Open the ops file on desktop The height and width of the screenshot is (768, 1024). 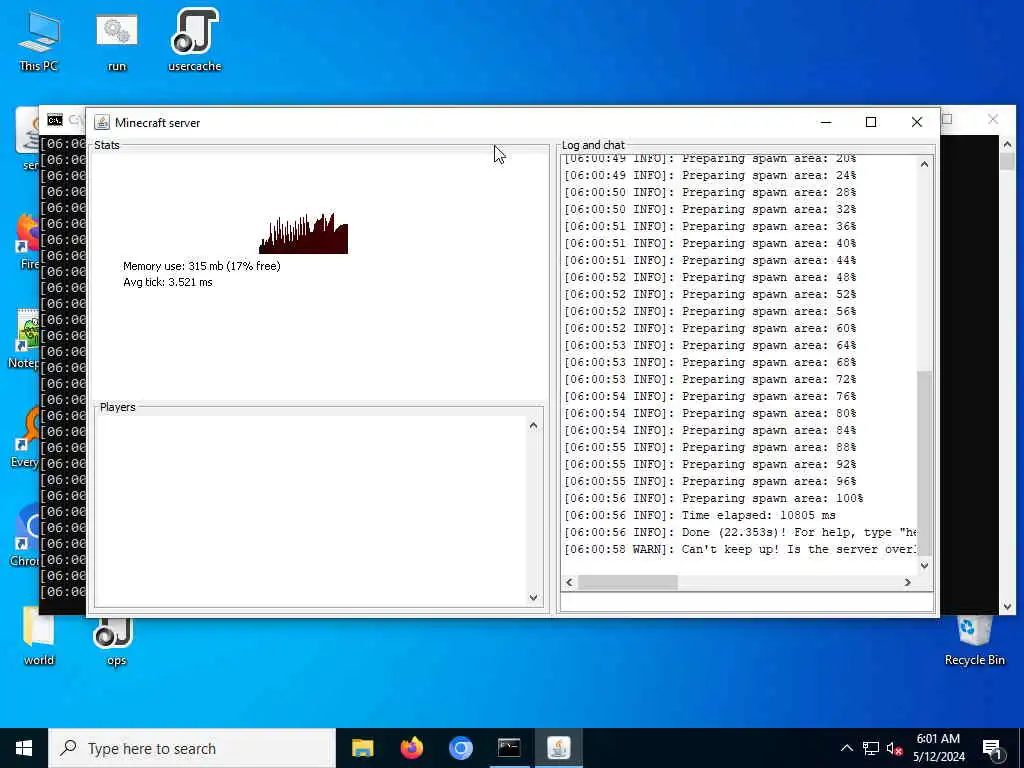pyautogui.click(x=116, y=641)
